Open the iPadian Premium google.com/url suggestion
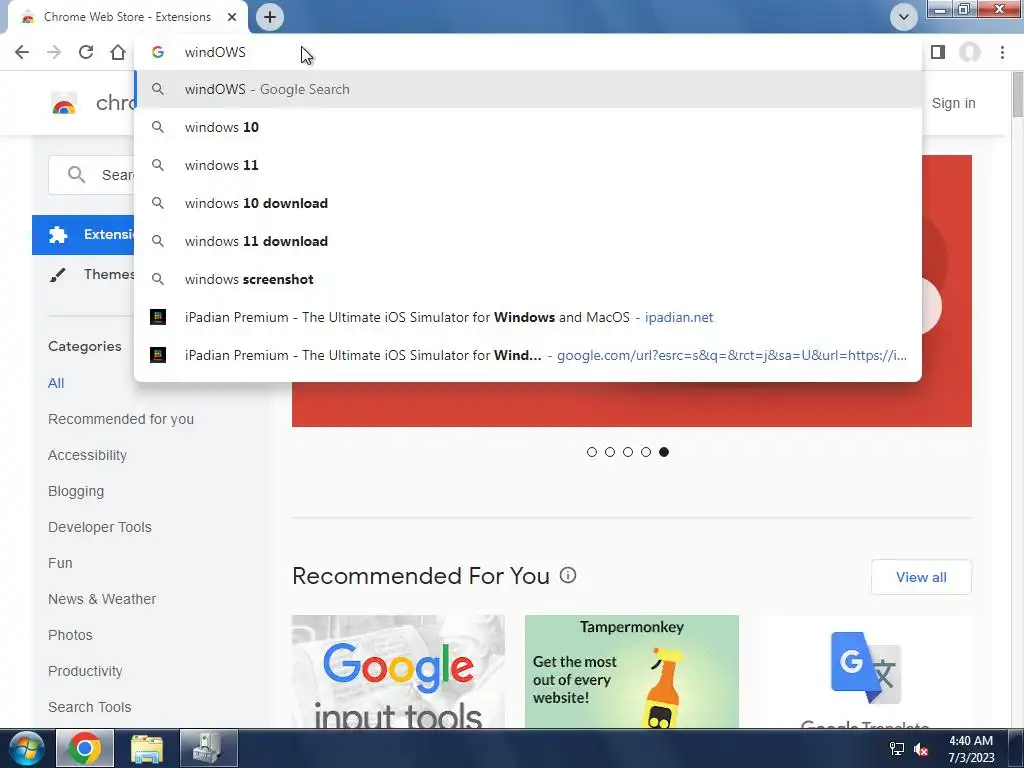Image resolution: width=1024 pixels, height=768 pixels. point(528,355)
